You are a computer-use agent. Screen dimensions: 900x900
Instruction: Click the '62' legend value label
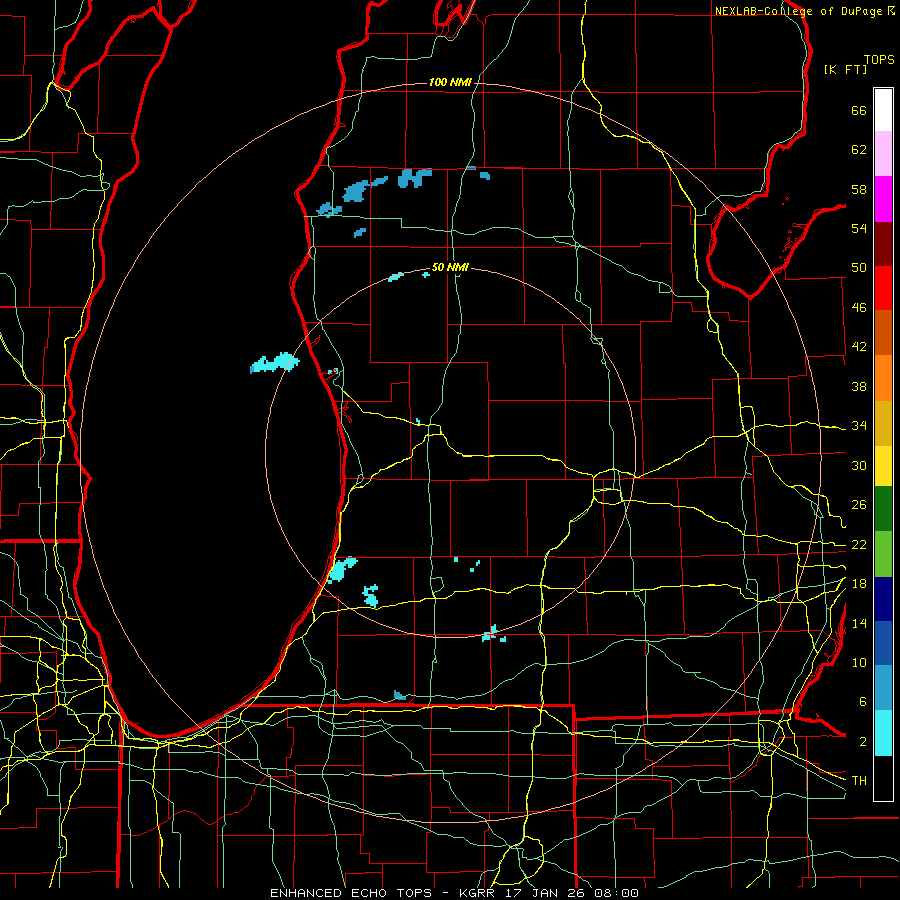[859, 150]
